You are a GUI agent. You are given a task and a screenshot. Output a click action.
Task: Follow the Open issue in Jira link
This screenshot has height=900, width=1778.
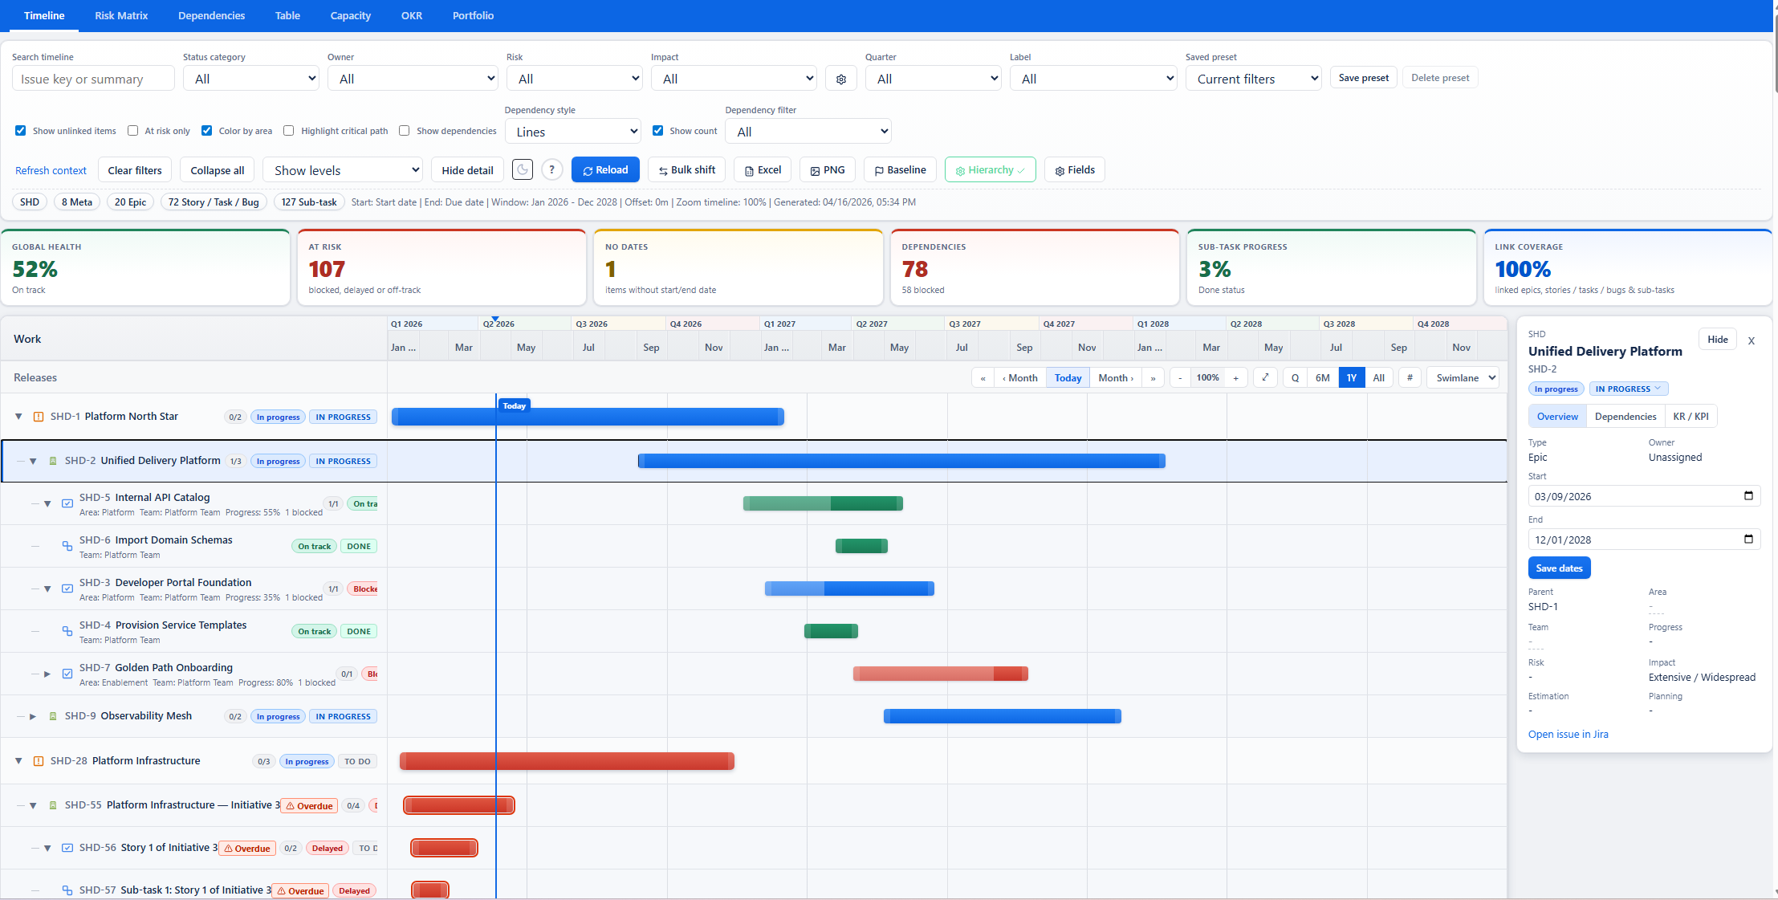coord(1568,734)
